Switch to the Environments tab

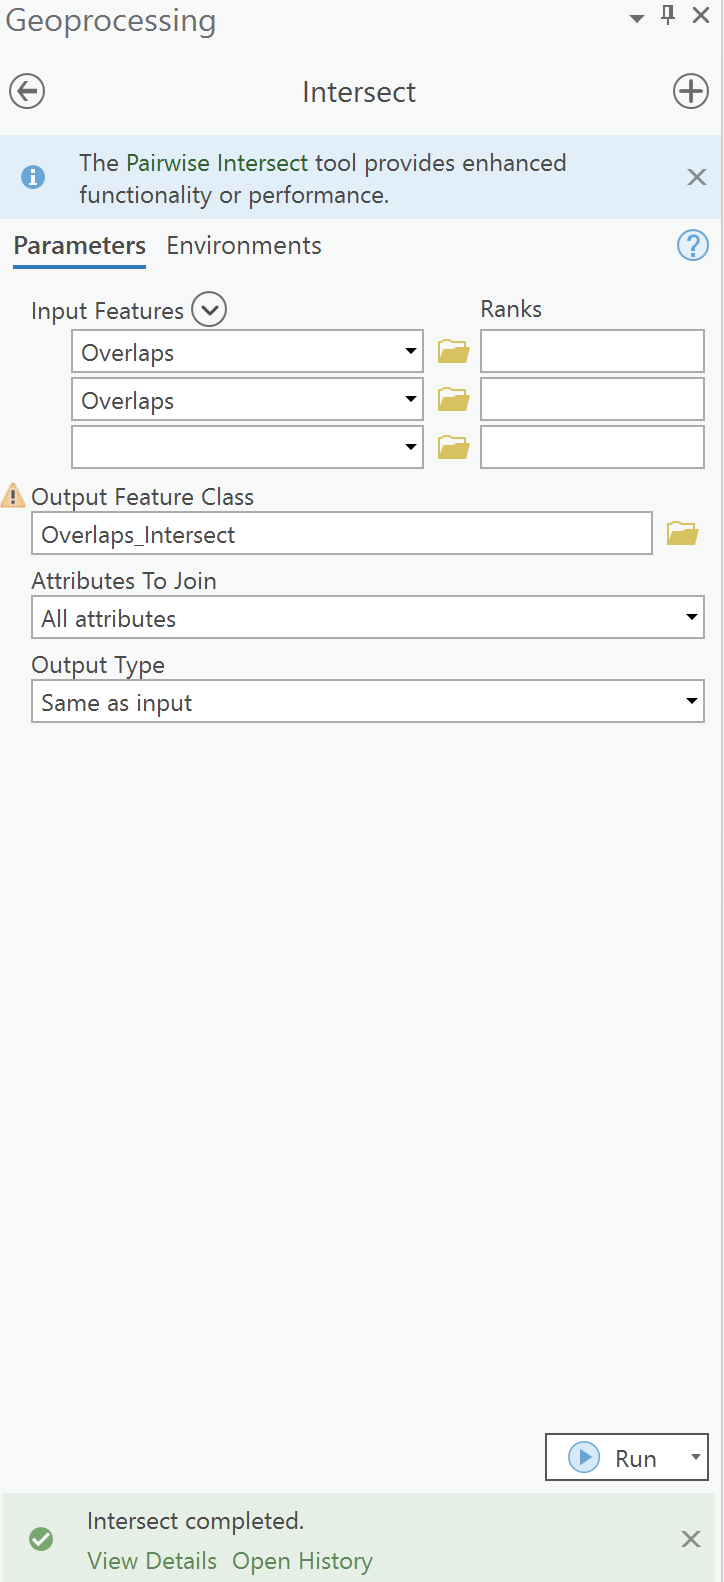243,245
